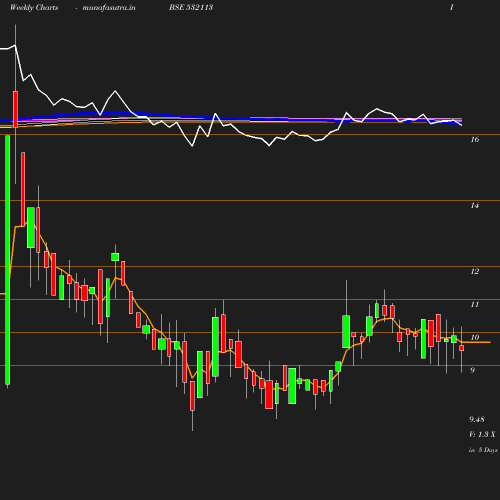Click the price axis label 16

(x=475, y=139)
